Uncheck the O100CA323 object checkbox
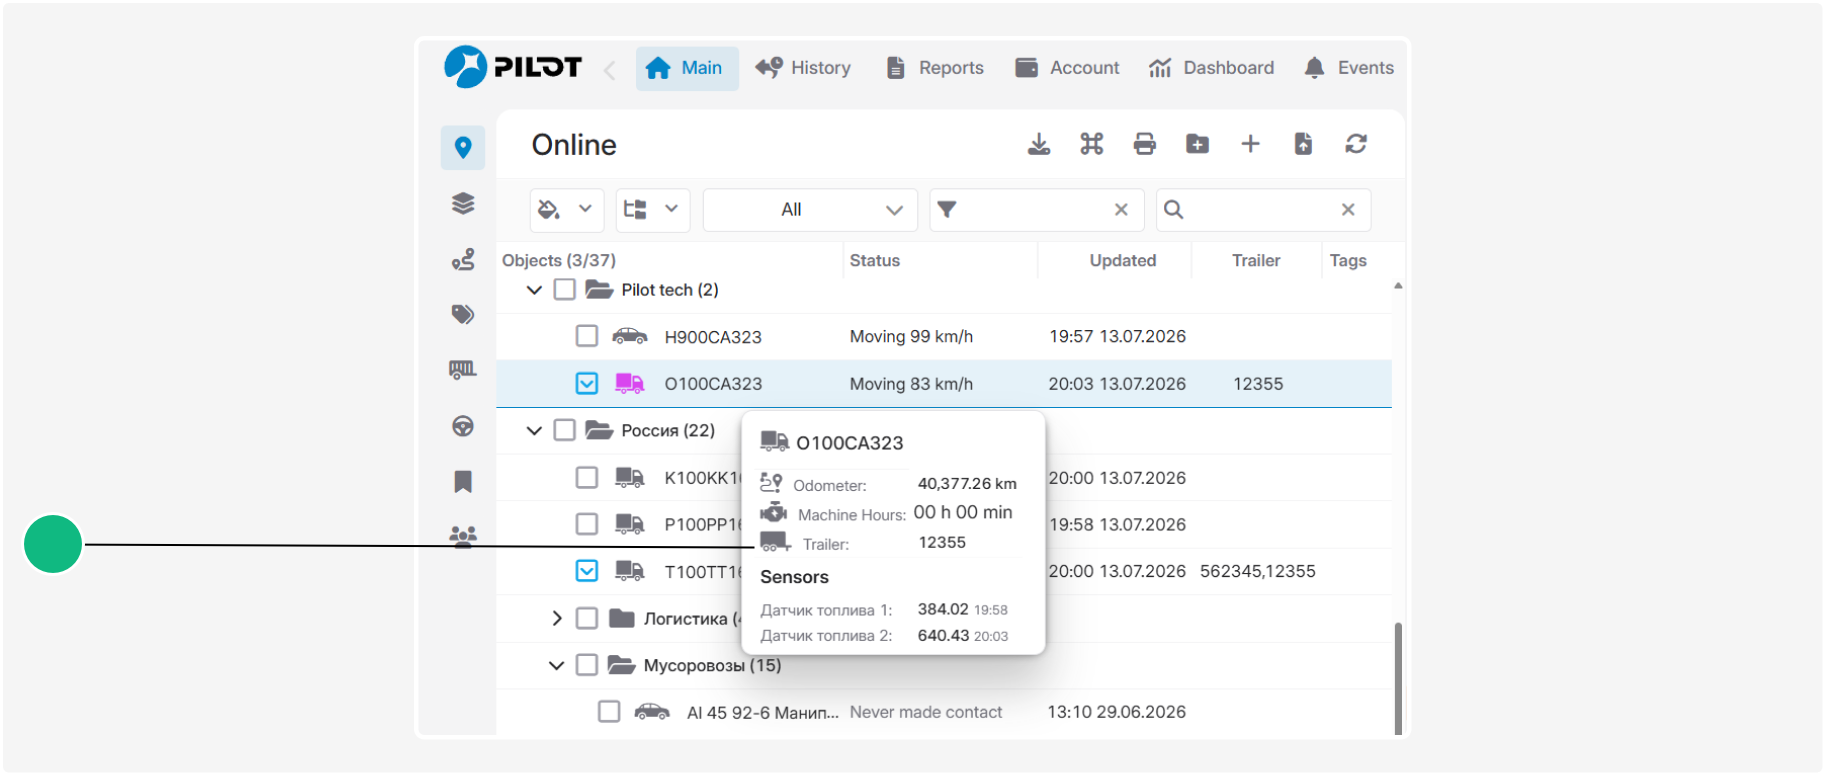The image size is (1826, 776). pos(587,383)
